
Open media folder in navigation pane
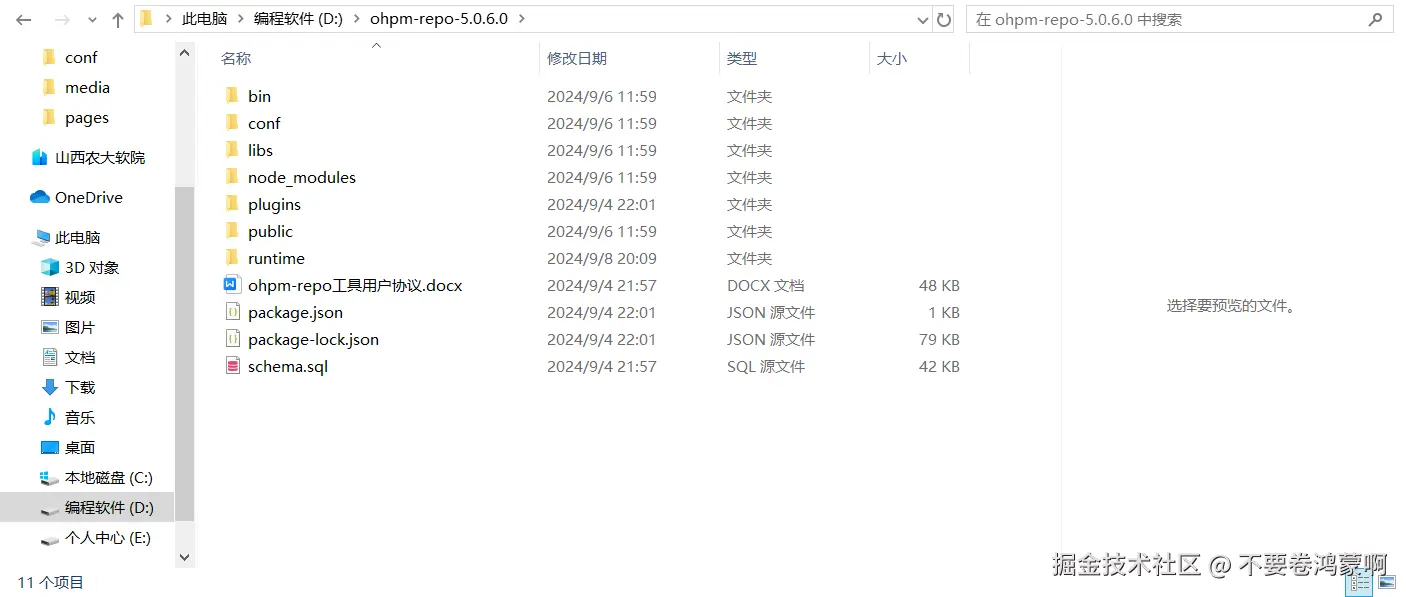click(x=87, y=87)
